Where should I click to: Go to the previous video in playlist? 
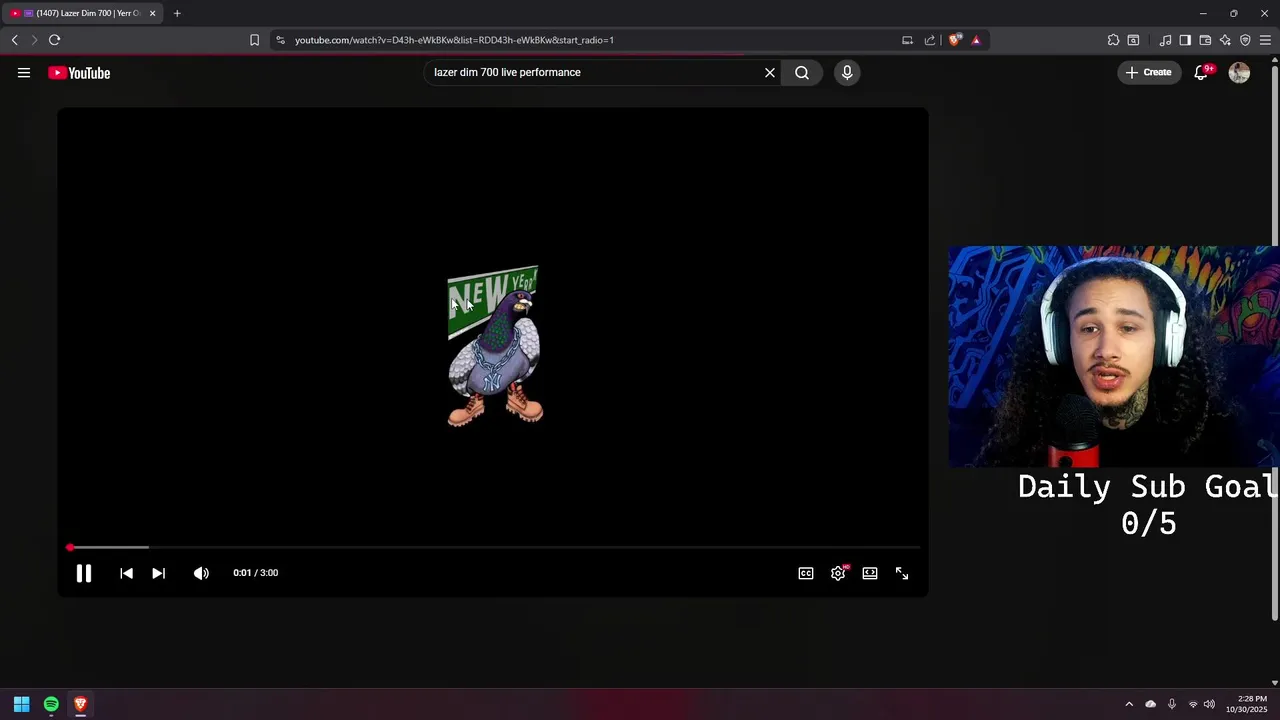coord(126,573)
